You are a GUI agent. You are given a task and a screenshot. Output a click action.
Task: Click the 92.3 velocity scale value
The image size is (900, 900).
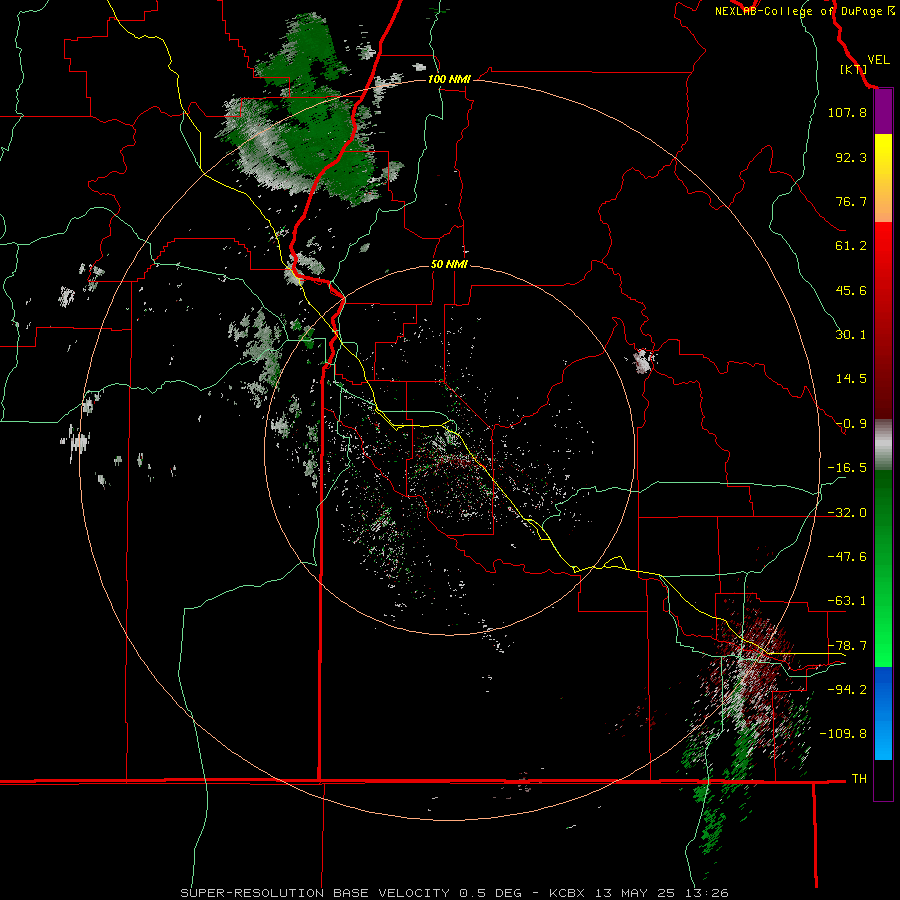851,157
